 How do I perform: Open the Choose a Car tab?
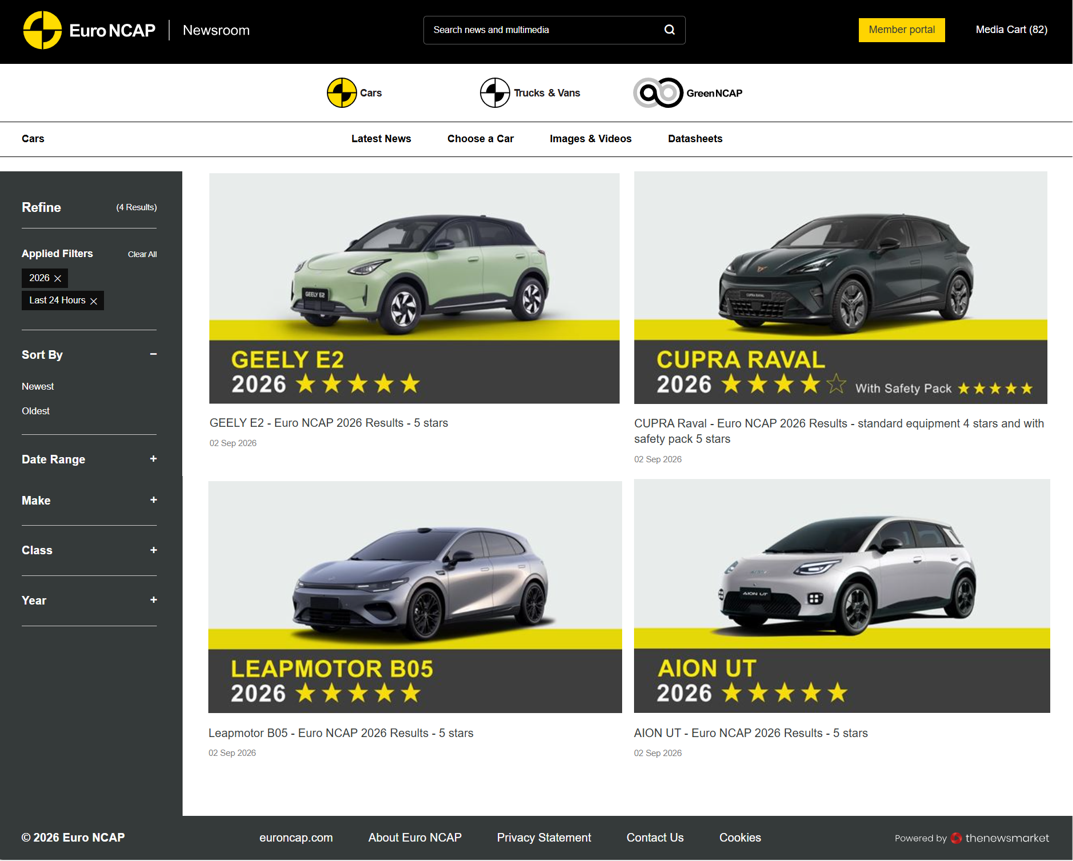coord(480,139)
